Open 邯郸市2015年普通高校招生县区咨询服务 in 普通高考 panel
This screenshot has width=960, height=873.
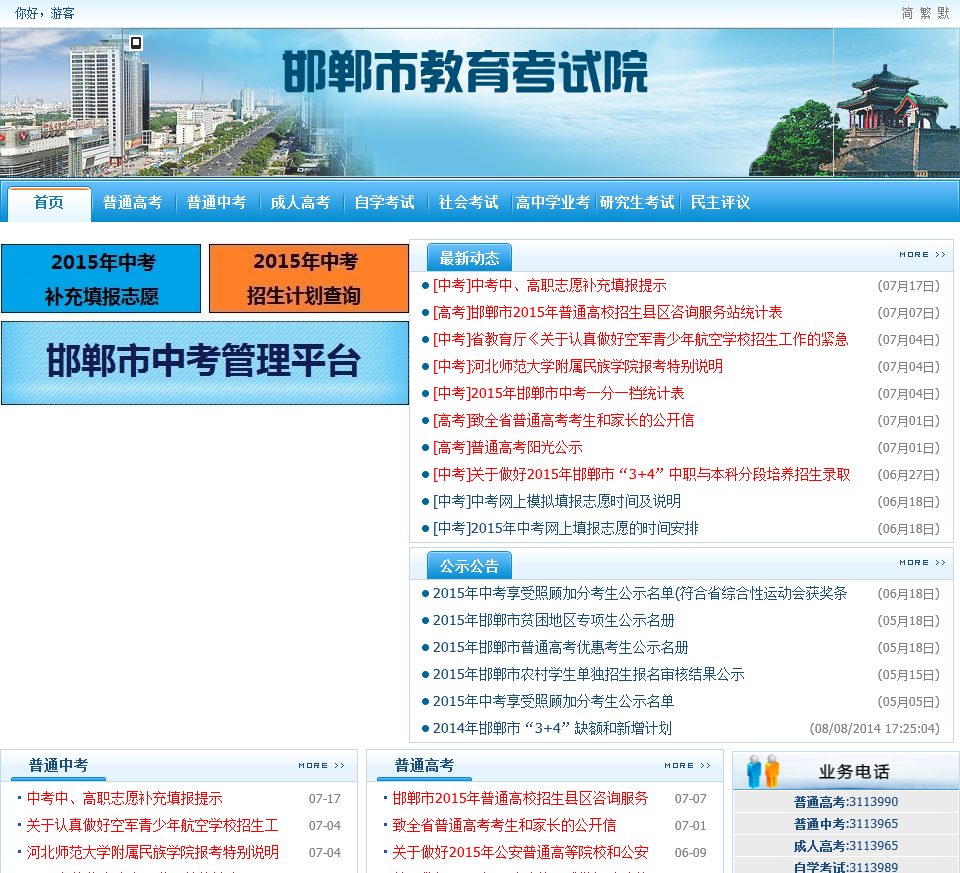pyautogui.click(x=520, y=798)
